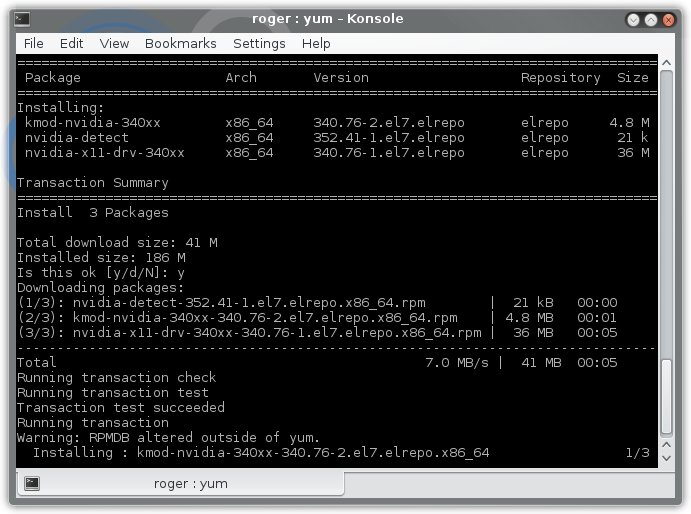Click size '36 M' in table

point(633,153)
